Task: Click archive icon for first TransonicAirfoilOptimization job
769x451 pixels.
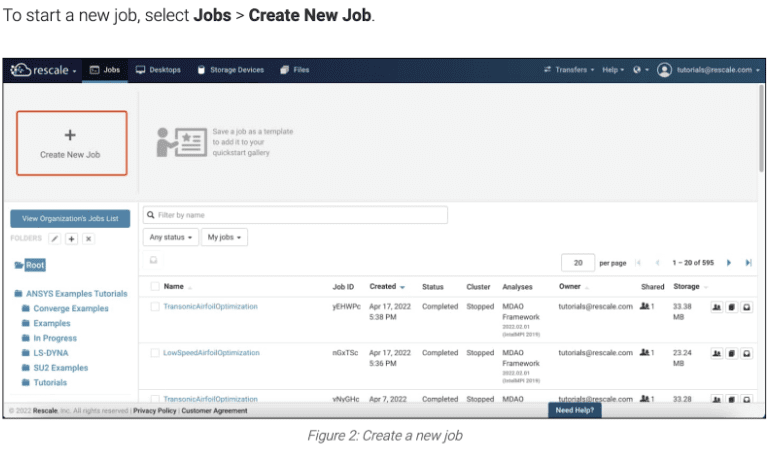Action: click(x=748, y=307)
